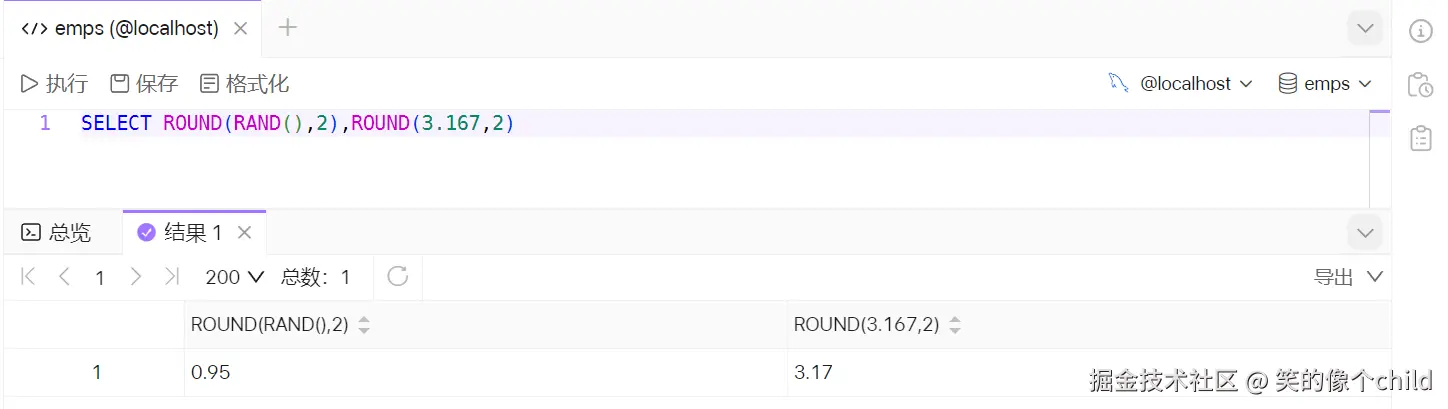This screenshot has width=1448, height=409.
Task: Go to the next results page
Action: pos(136,277)
